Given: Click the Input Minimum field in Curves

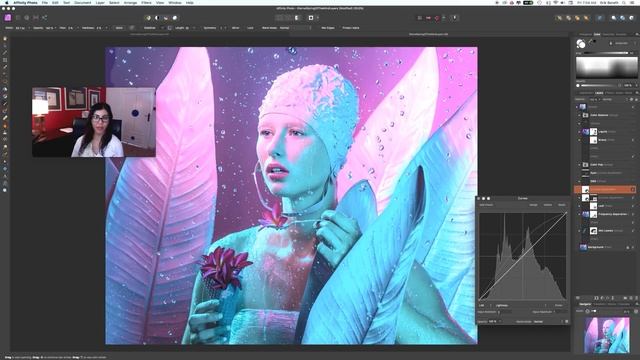Looking at the screenshot, I should [504, 312].
